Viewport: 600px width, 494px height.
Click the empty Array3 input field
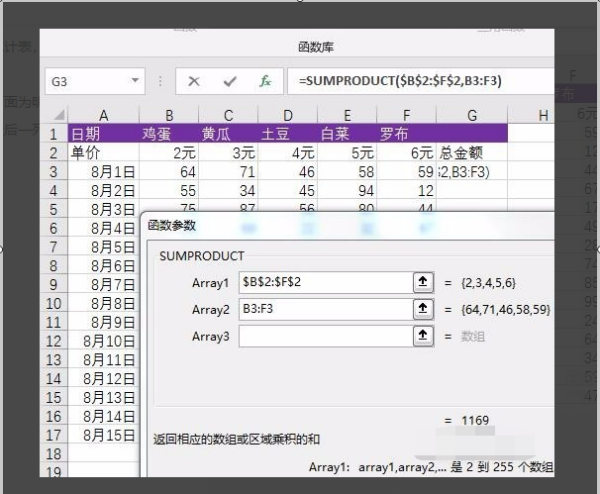(x=325, y=337)
